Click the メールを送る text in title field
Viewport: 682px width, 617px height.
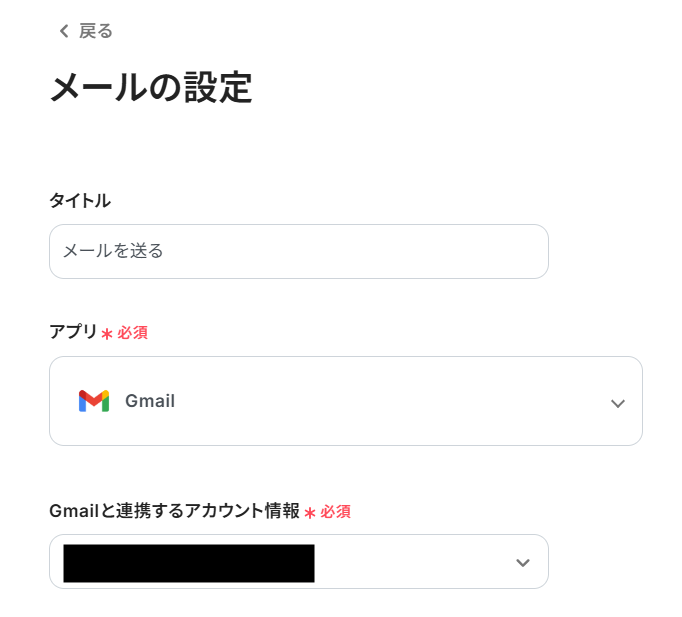[113, 251]
